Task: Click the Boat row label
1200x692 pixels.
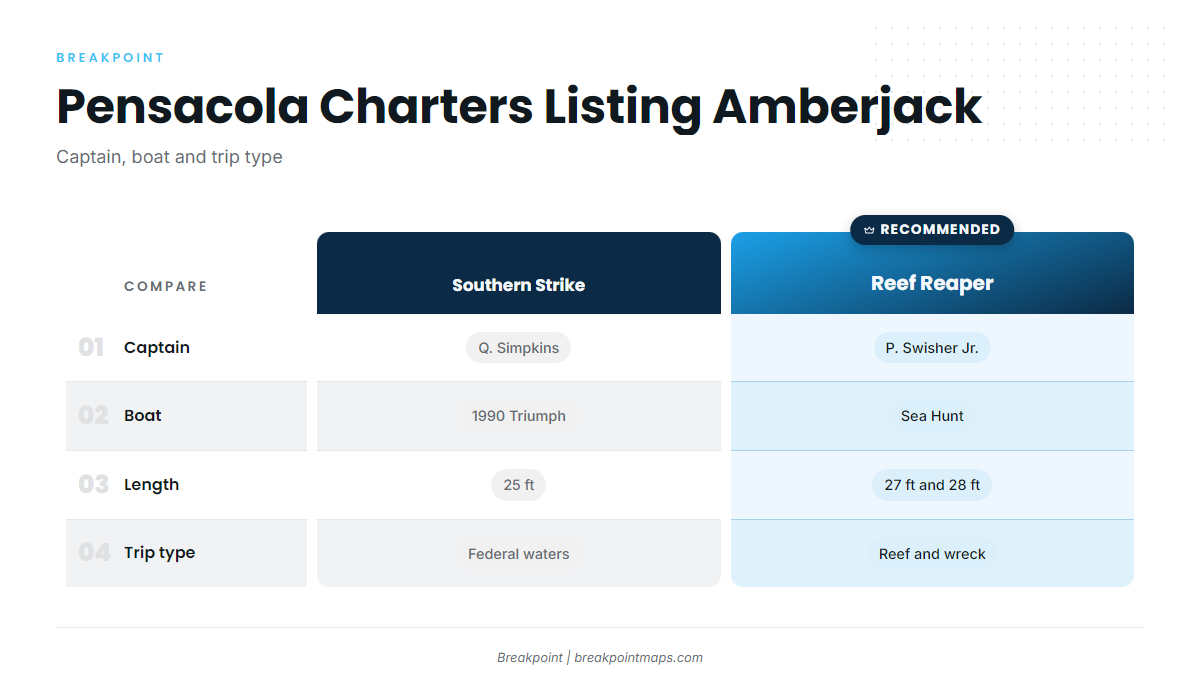Action: click(x=143, y=416)
